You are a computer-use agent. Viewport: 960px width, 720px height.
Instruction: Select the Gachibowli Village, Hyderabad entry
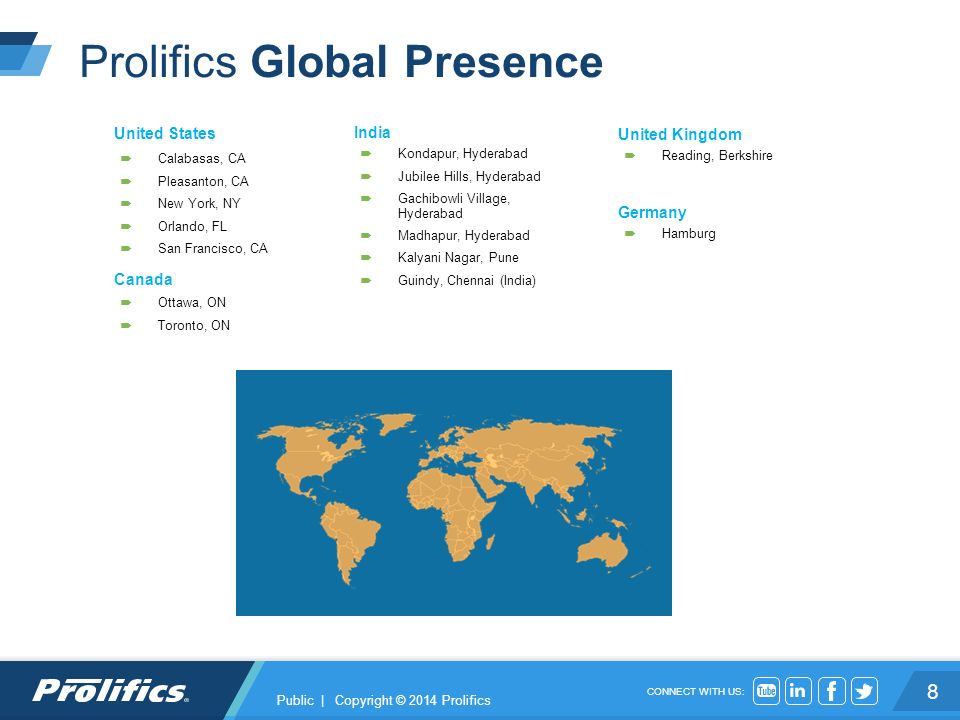click(454, 206)
